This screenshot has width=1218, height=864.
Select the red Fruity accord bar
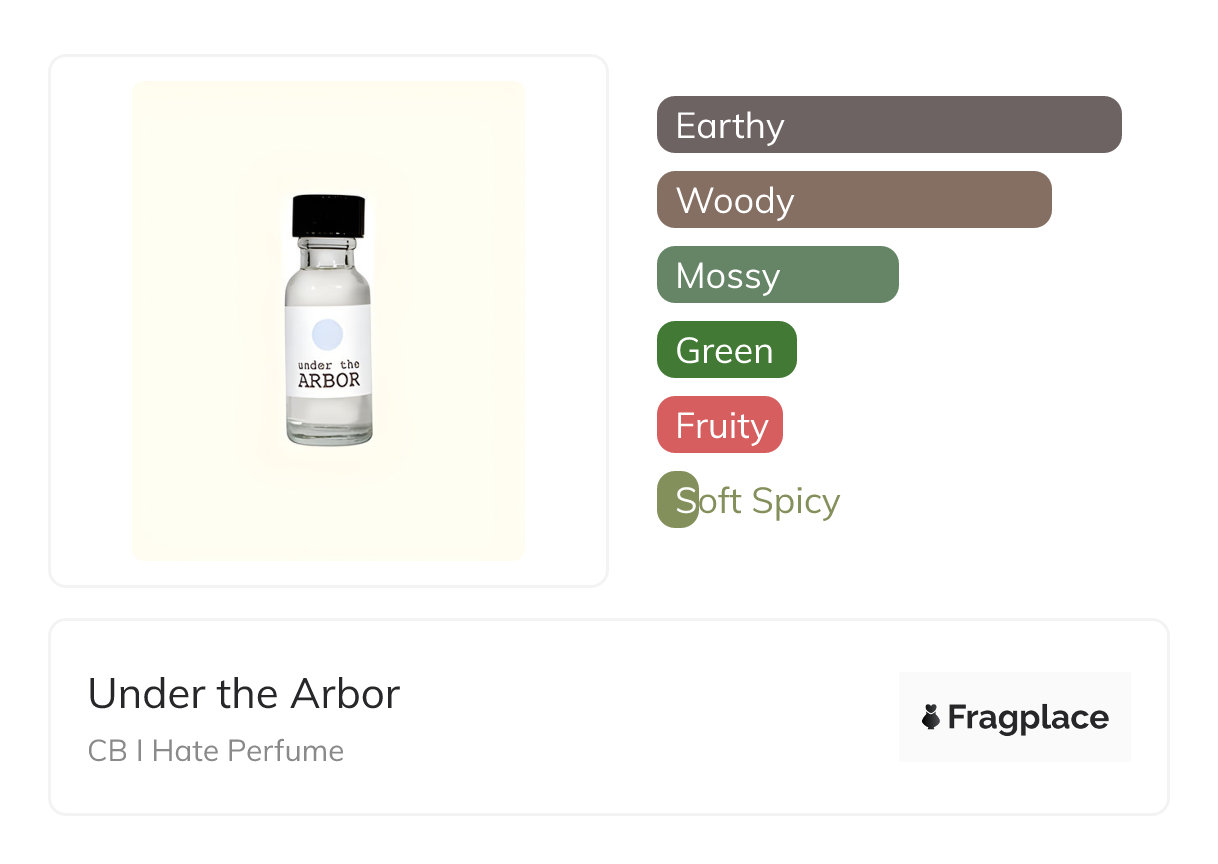coord(720,425)
